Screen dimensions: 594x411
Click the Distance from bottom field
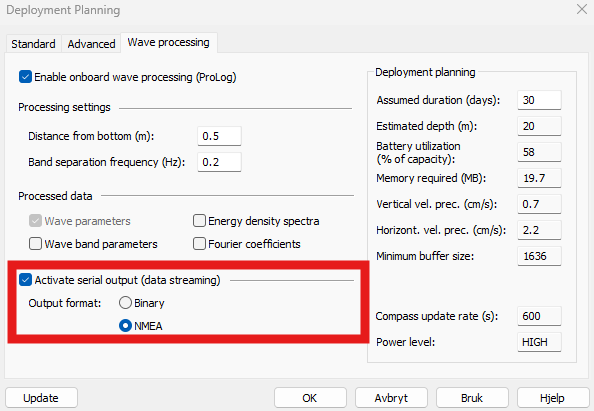[x=219, y=136]
